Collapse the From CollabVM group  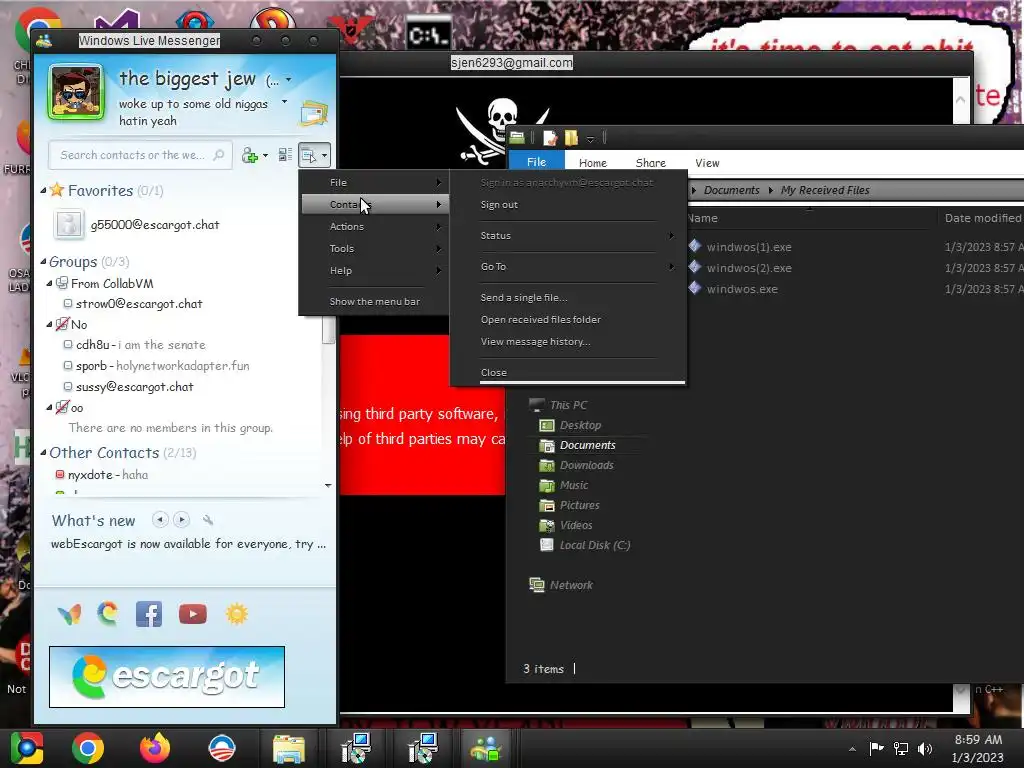point(49,283)
